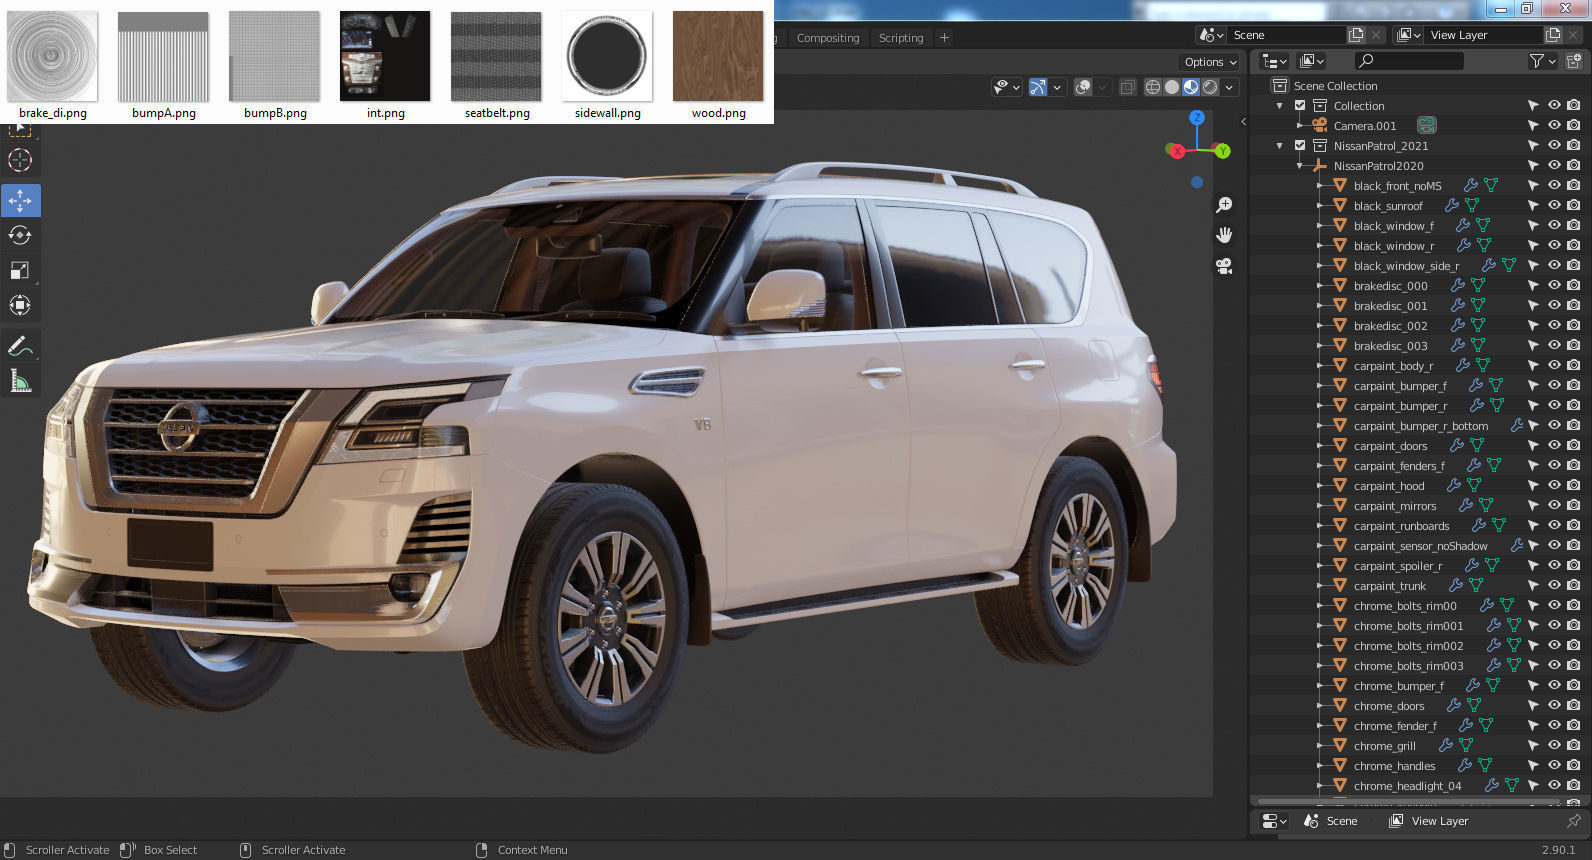The image size is (1592, 860).
Task: Select carpaint_body_r in the outliner
Action: [x=1393, y=365]
